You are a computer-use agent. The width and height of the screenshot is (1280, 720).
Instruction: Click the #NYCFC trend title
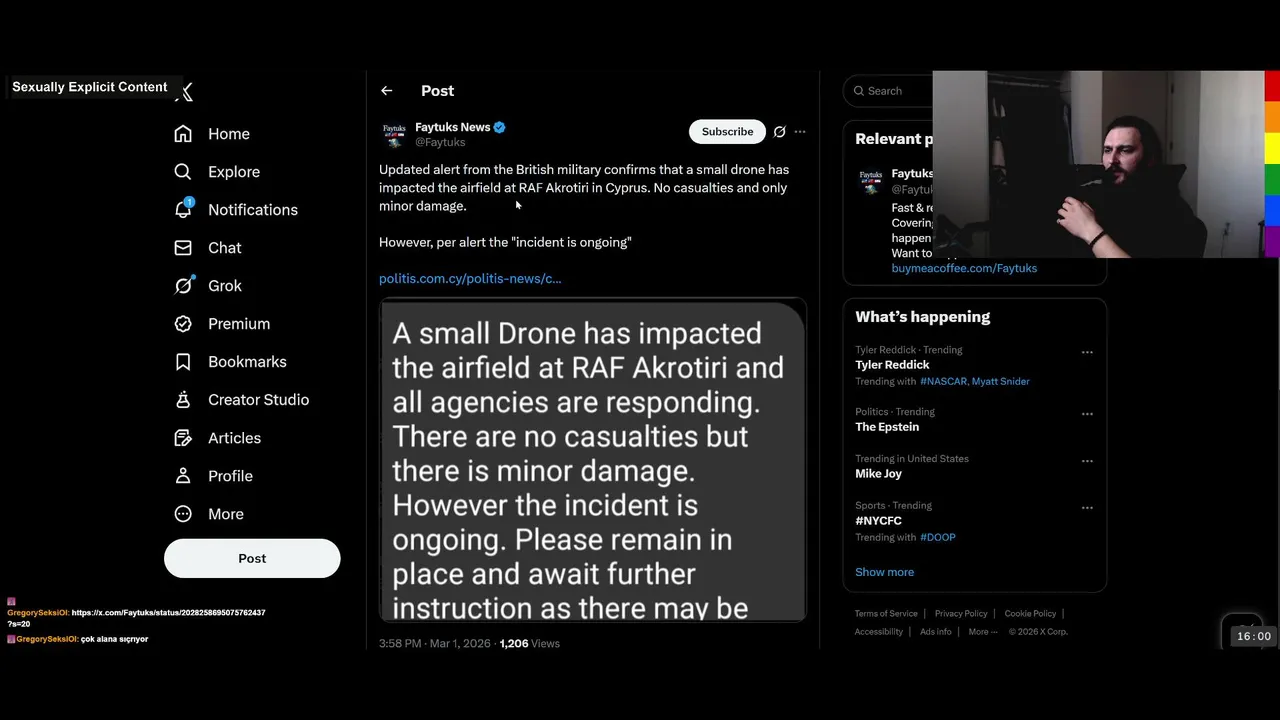878,521
